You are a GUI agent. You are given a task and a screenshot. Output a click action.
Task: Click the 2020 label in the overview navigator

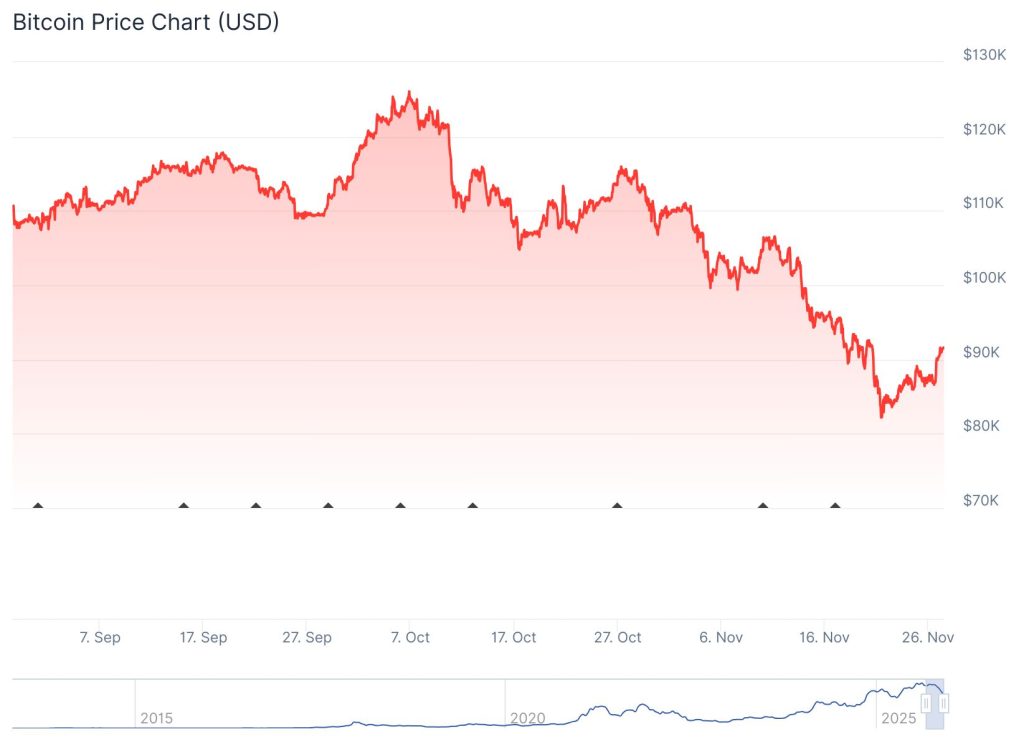coord(527,718)
